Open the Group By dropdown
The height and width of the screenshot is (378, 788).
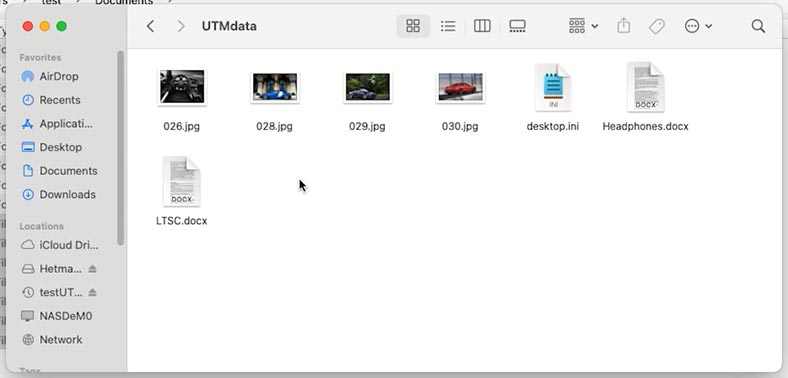coord(583,26)
